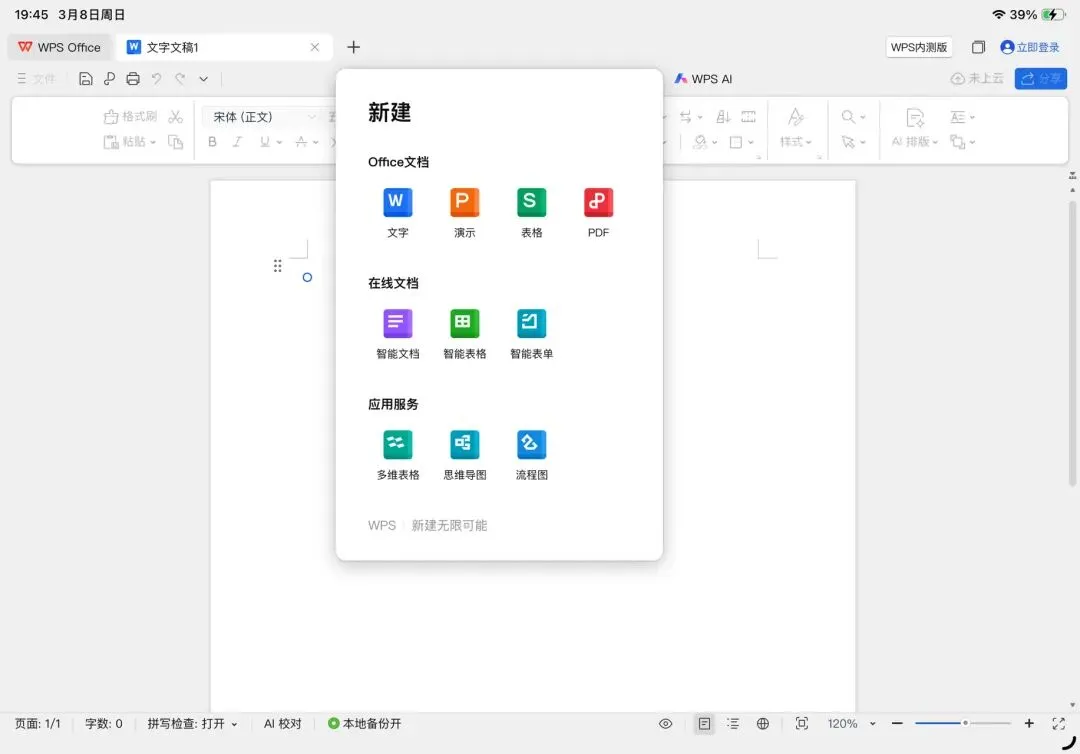The height and width of the screenshot is (754, 1080).
Task: Click the paragraph drag handle dots
Action: click(x=278, y=266)
